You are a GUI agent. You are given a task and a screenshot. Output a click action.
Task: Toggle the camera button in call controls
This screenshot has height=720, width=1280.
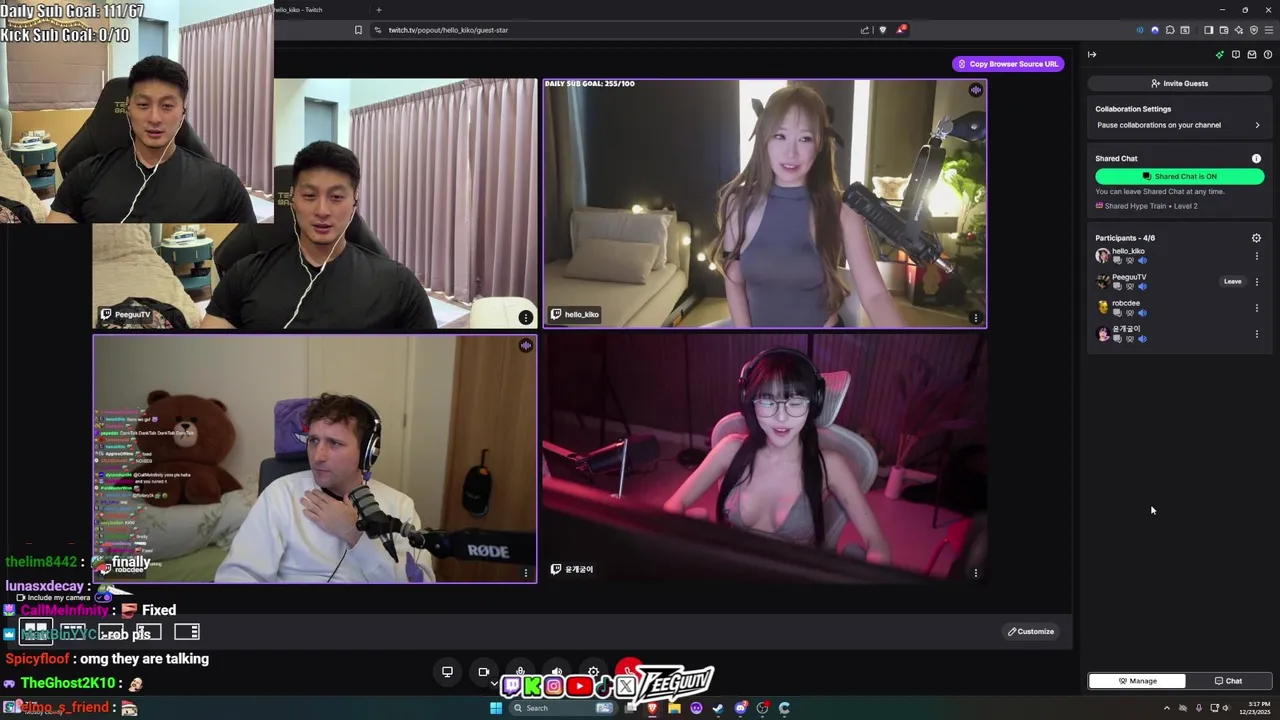484,671
